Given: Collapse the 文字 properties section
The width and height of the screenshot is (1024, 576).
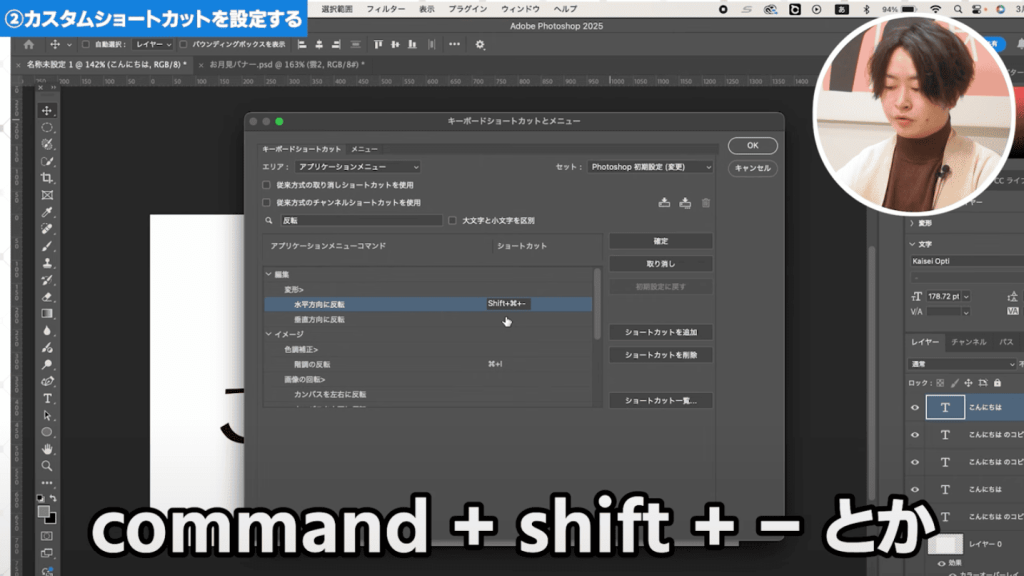Looking at the screenshot, I should tap(912, 244).
